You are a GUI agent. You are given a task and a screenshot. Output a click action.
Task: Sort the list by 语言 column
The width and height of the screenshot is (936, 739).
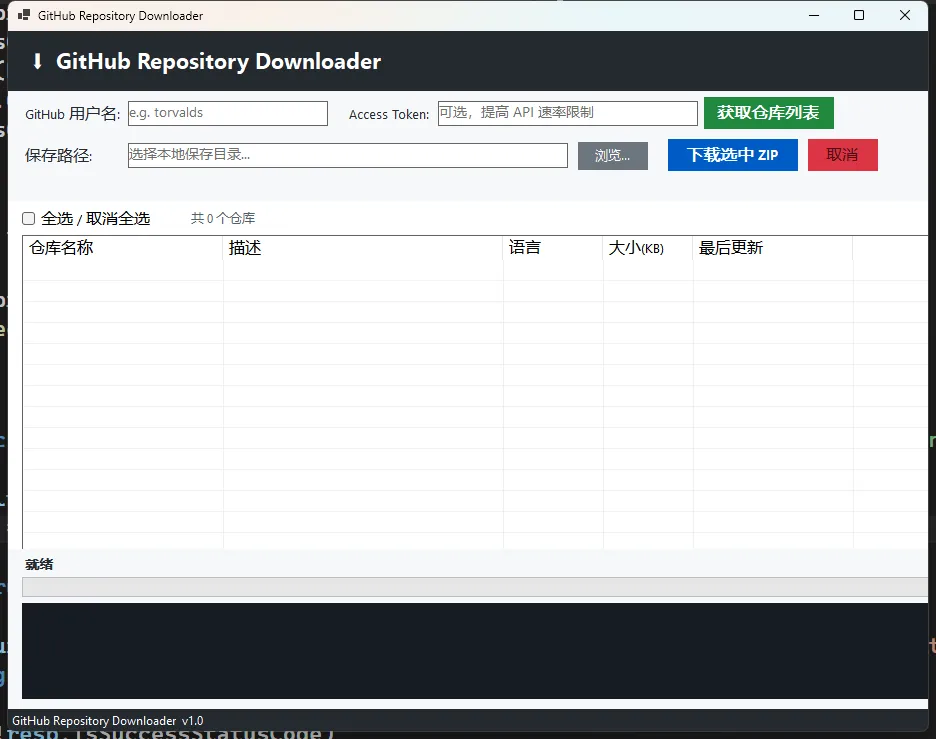552,248
